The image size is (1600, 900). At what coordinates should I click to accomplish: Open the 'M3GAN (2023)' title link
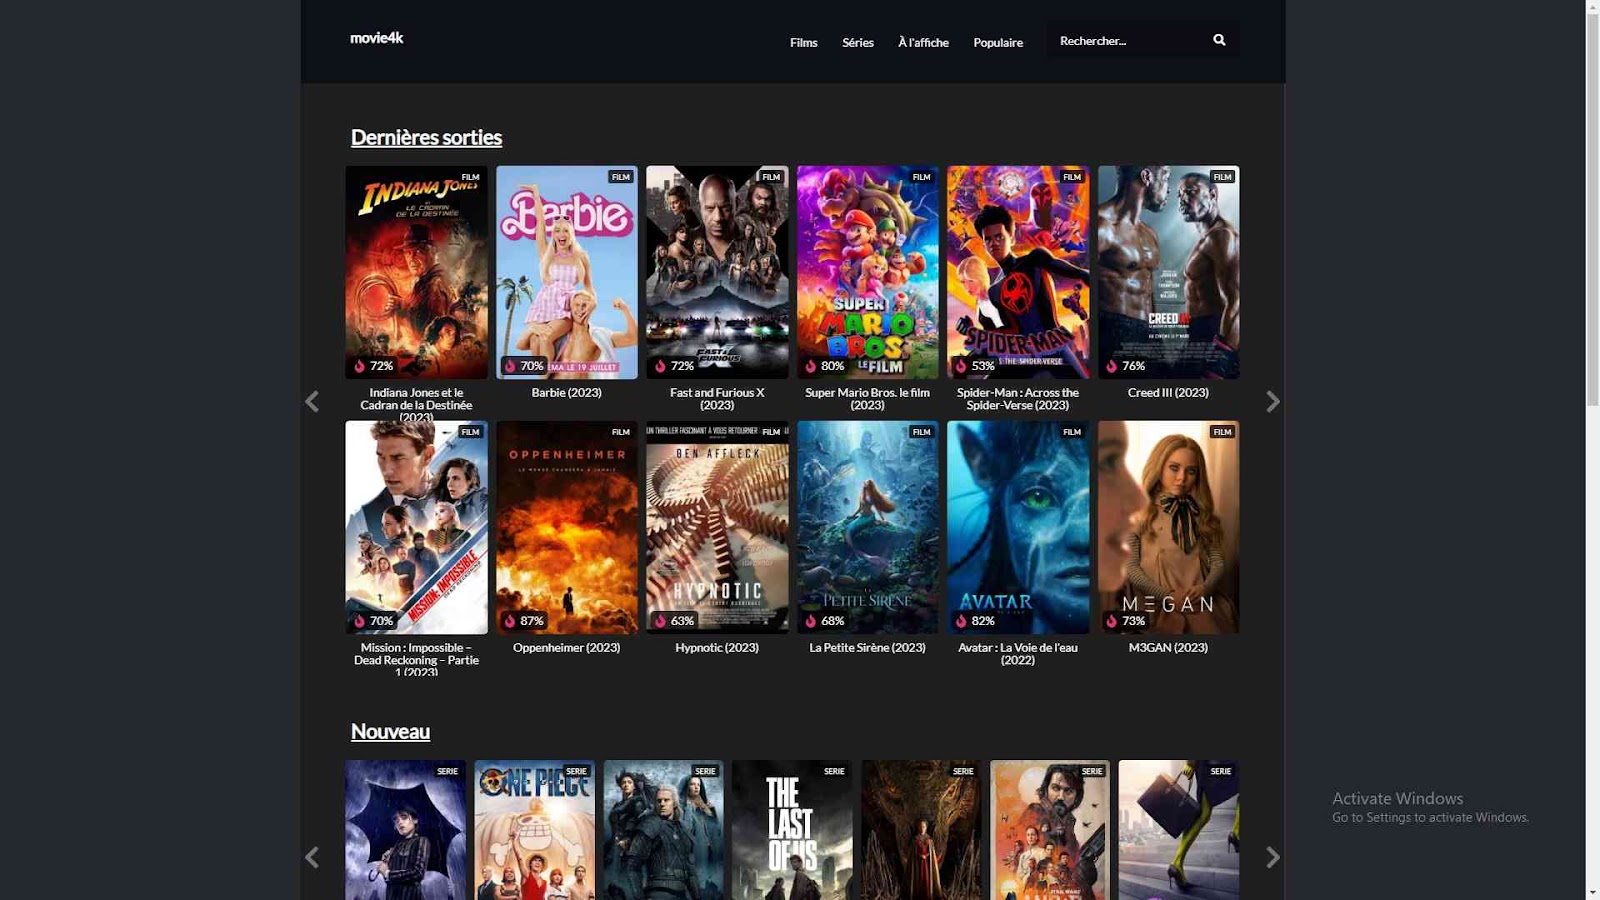click(1168, 648)
